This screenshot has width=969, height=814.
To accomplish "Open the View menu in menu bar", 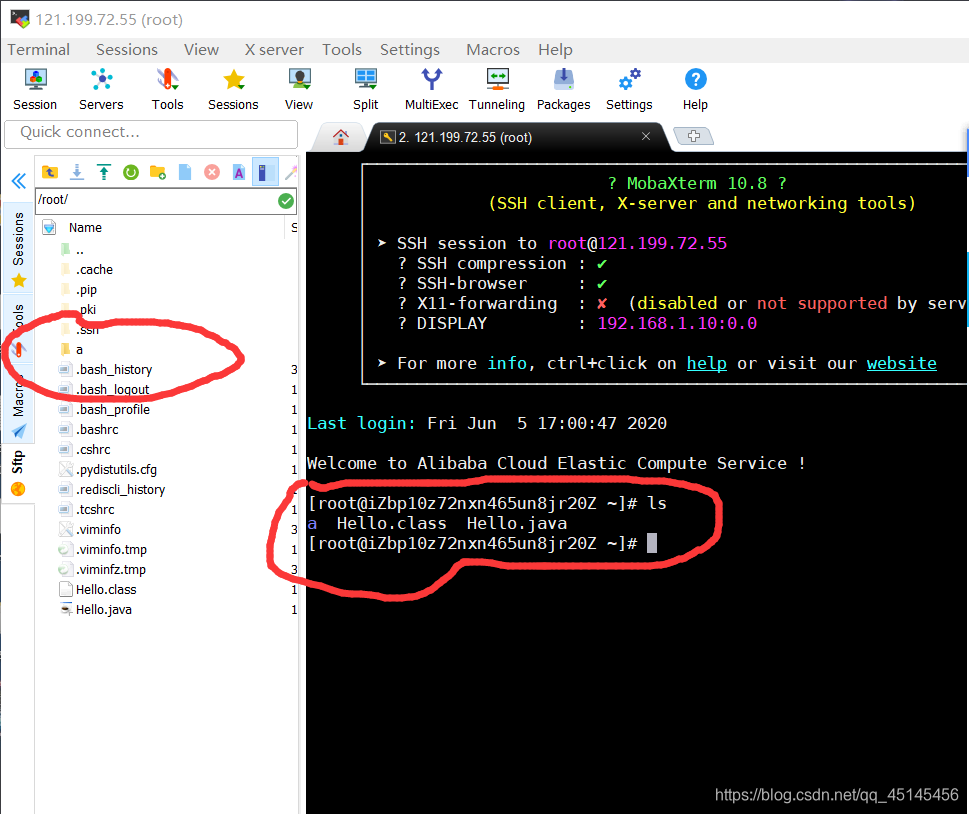I will point(201,49).
